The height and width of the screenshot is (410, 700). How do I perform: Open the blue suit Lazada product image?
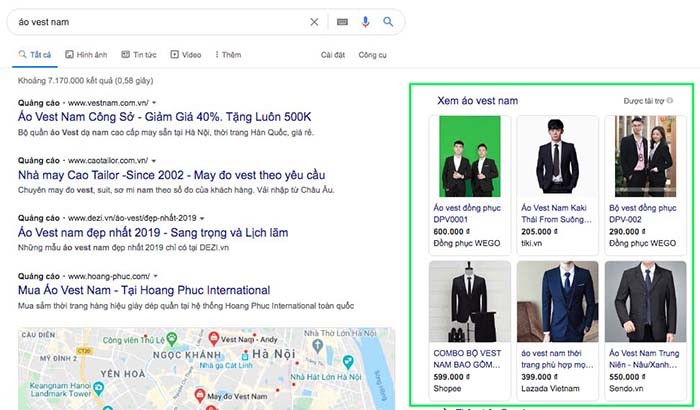[557, 301]
